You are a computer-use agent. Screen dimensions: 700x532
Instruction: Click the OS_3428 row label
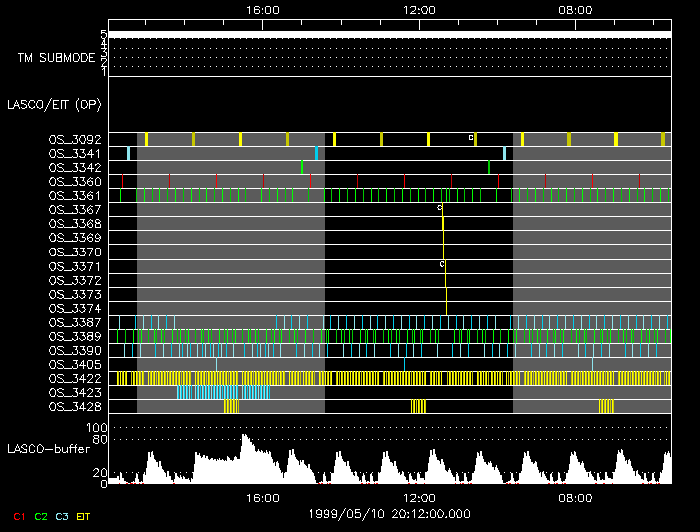(75, 407)
